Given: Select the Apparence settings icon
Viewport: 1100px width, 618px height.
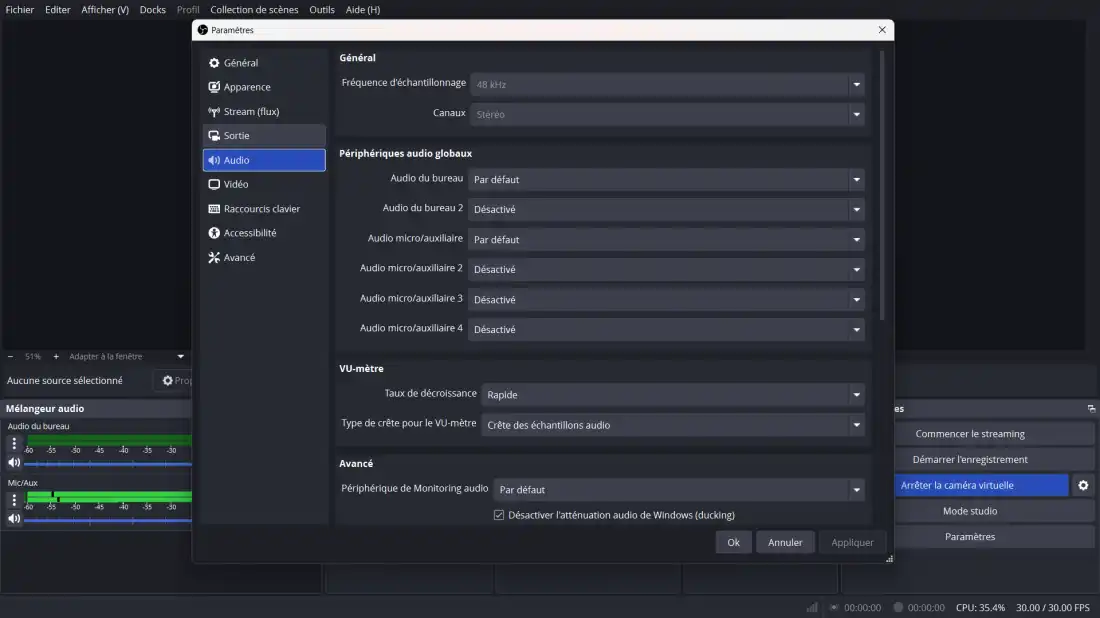Looking at the screenshot, I should [x=214, y=87].
